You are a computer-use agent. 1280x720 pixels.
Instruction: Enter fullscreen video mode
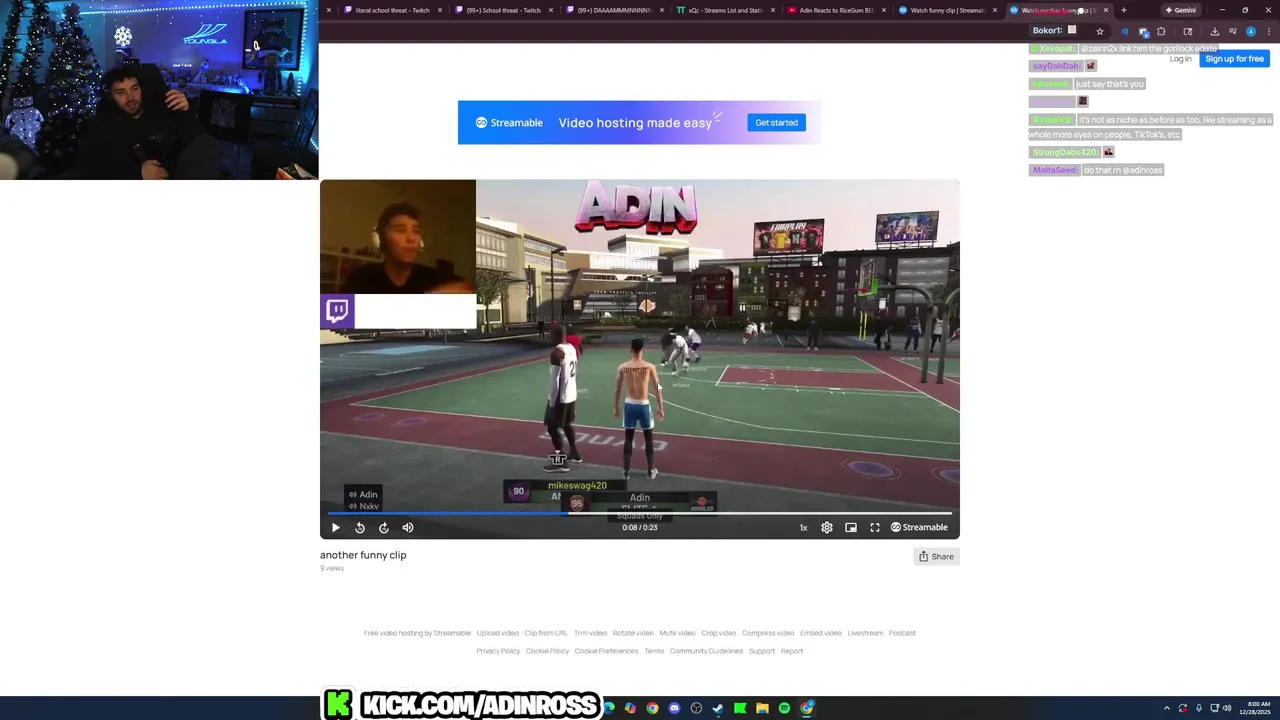(875, 527)
